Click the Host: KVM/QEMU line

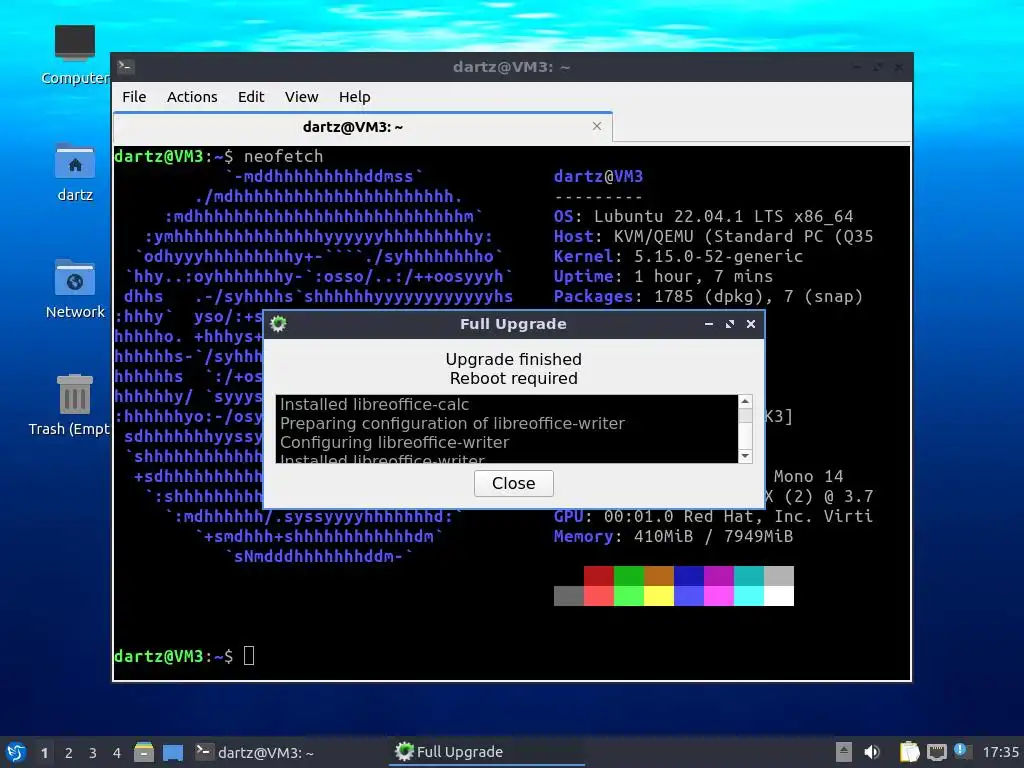tap(714, 236)
